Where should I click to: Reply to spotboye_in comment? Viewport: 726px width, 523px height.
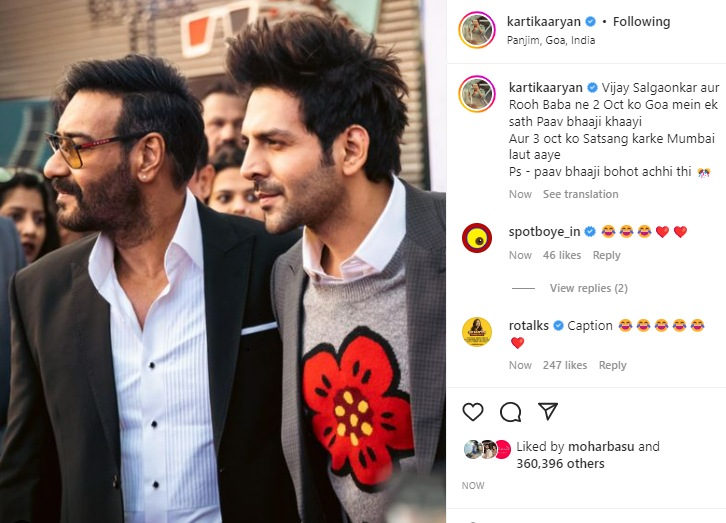click(x=607, y=255)
